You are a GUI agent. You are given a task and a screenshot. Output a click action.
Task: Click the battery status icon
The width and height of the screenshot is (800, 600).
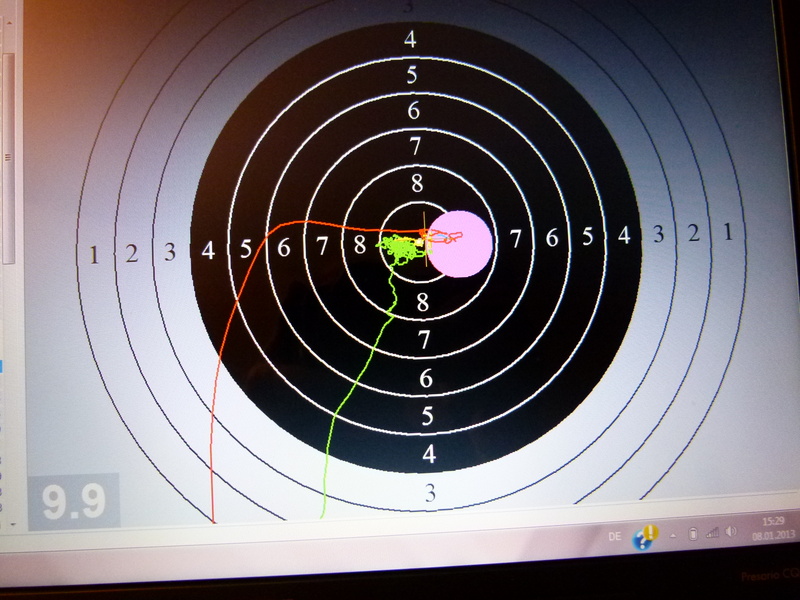coord(694,533)
